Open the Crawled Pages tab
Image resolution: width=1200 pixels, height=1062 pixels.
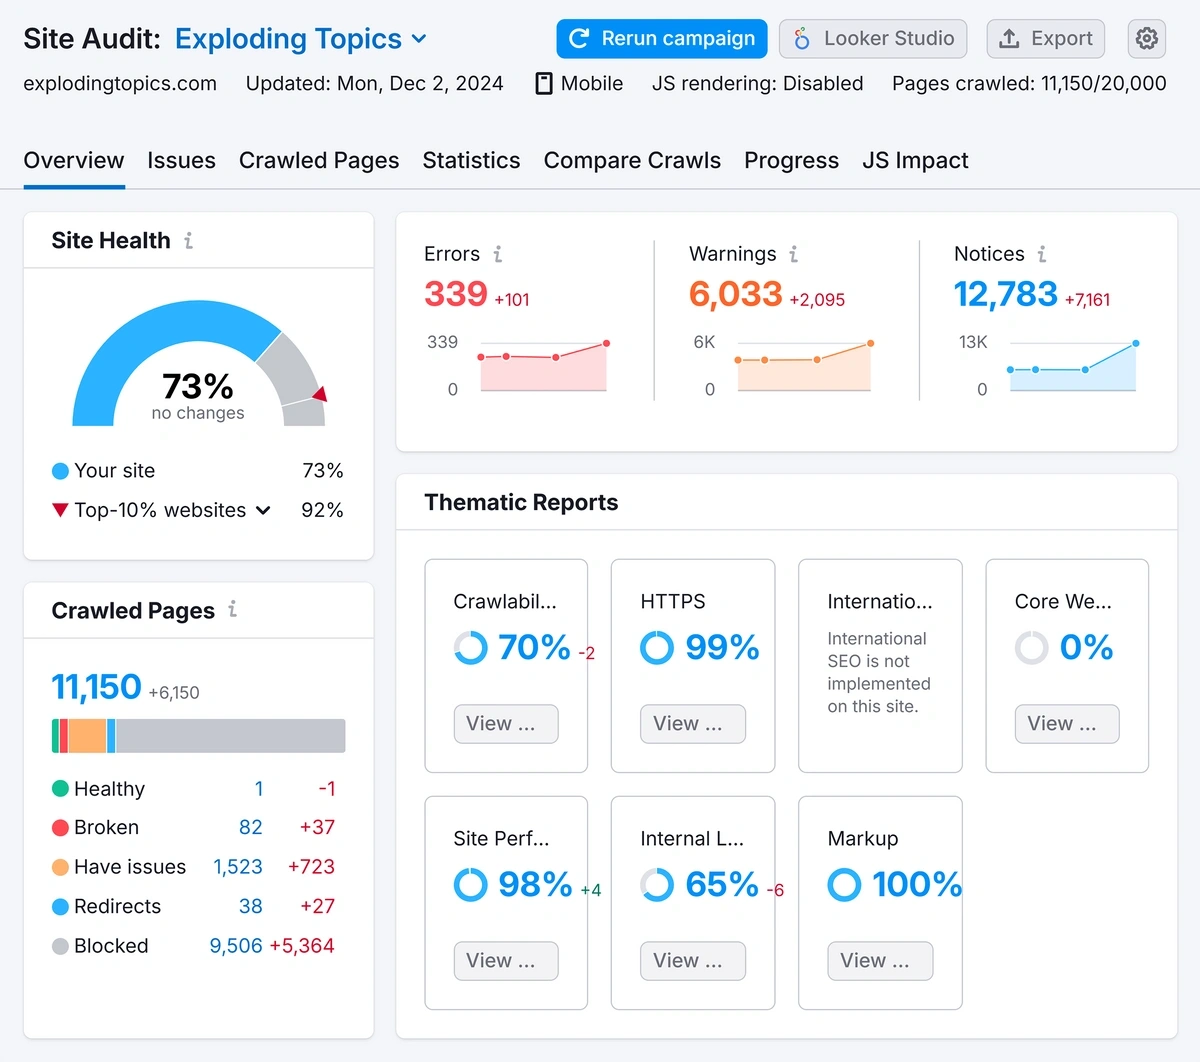point(319,161)
